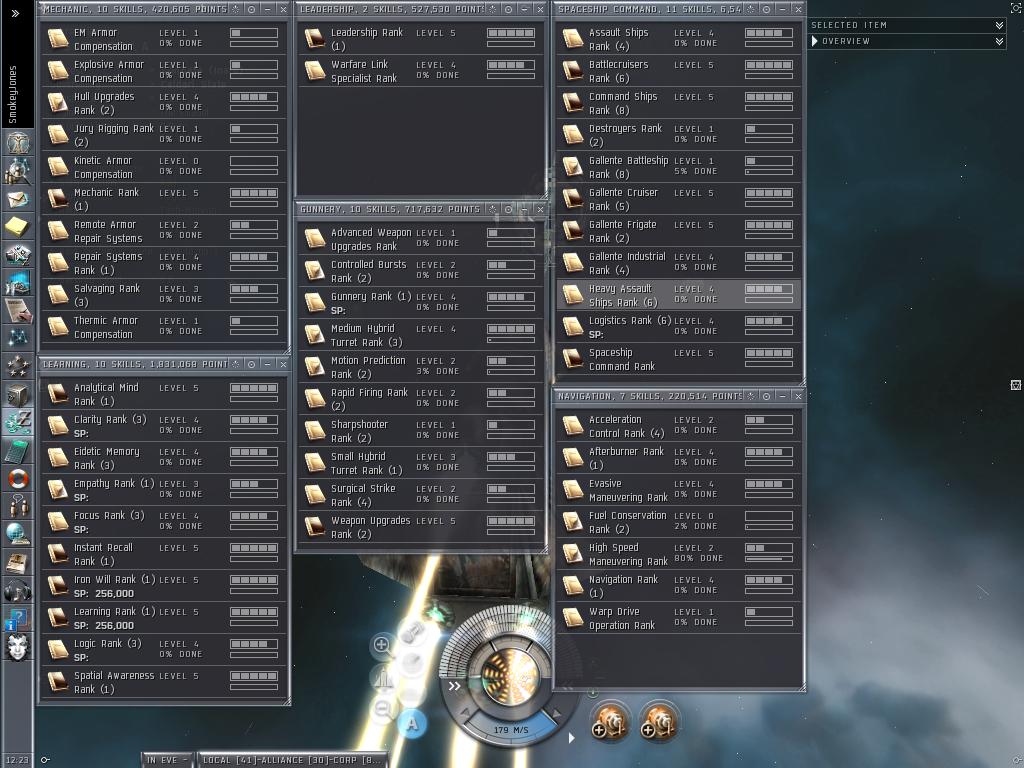Minimize the Learning skills window

(267, 364)
